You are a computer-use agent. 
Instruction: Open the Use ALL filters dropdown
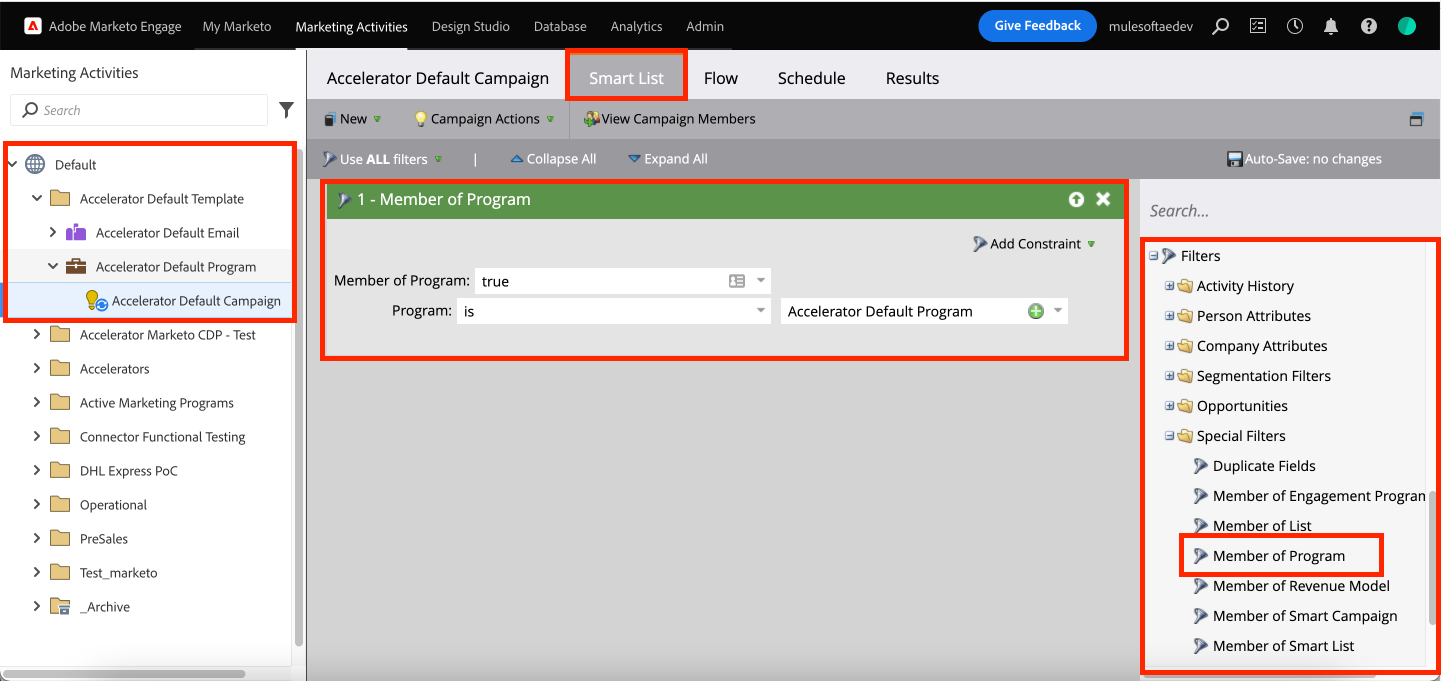pos(381,159)
